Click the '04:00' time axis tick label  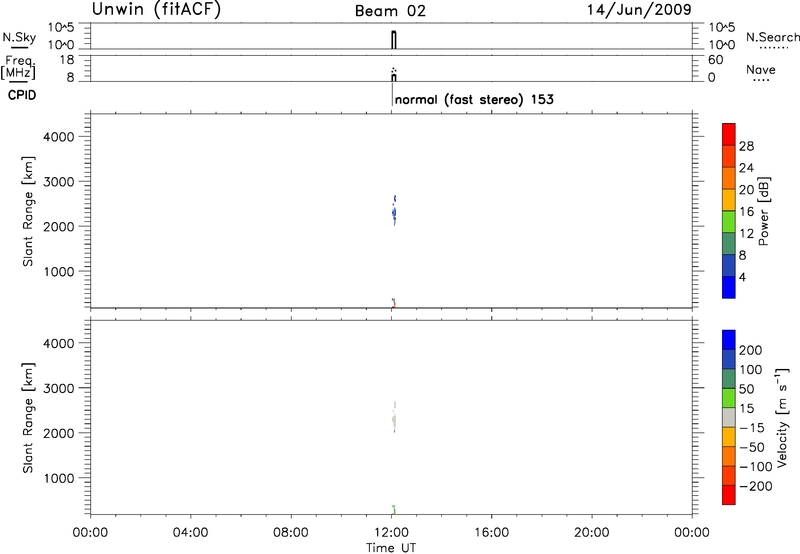click(190, 533)
